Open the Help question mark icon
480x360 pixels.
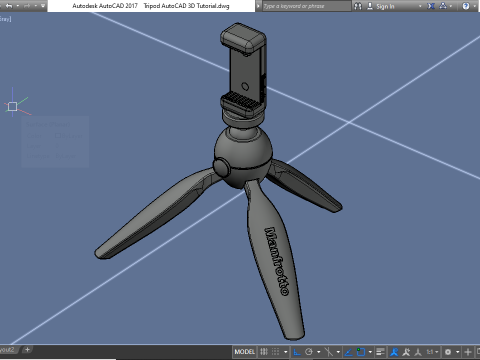(x=466, y=6)
